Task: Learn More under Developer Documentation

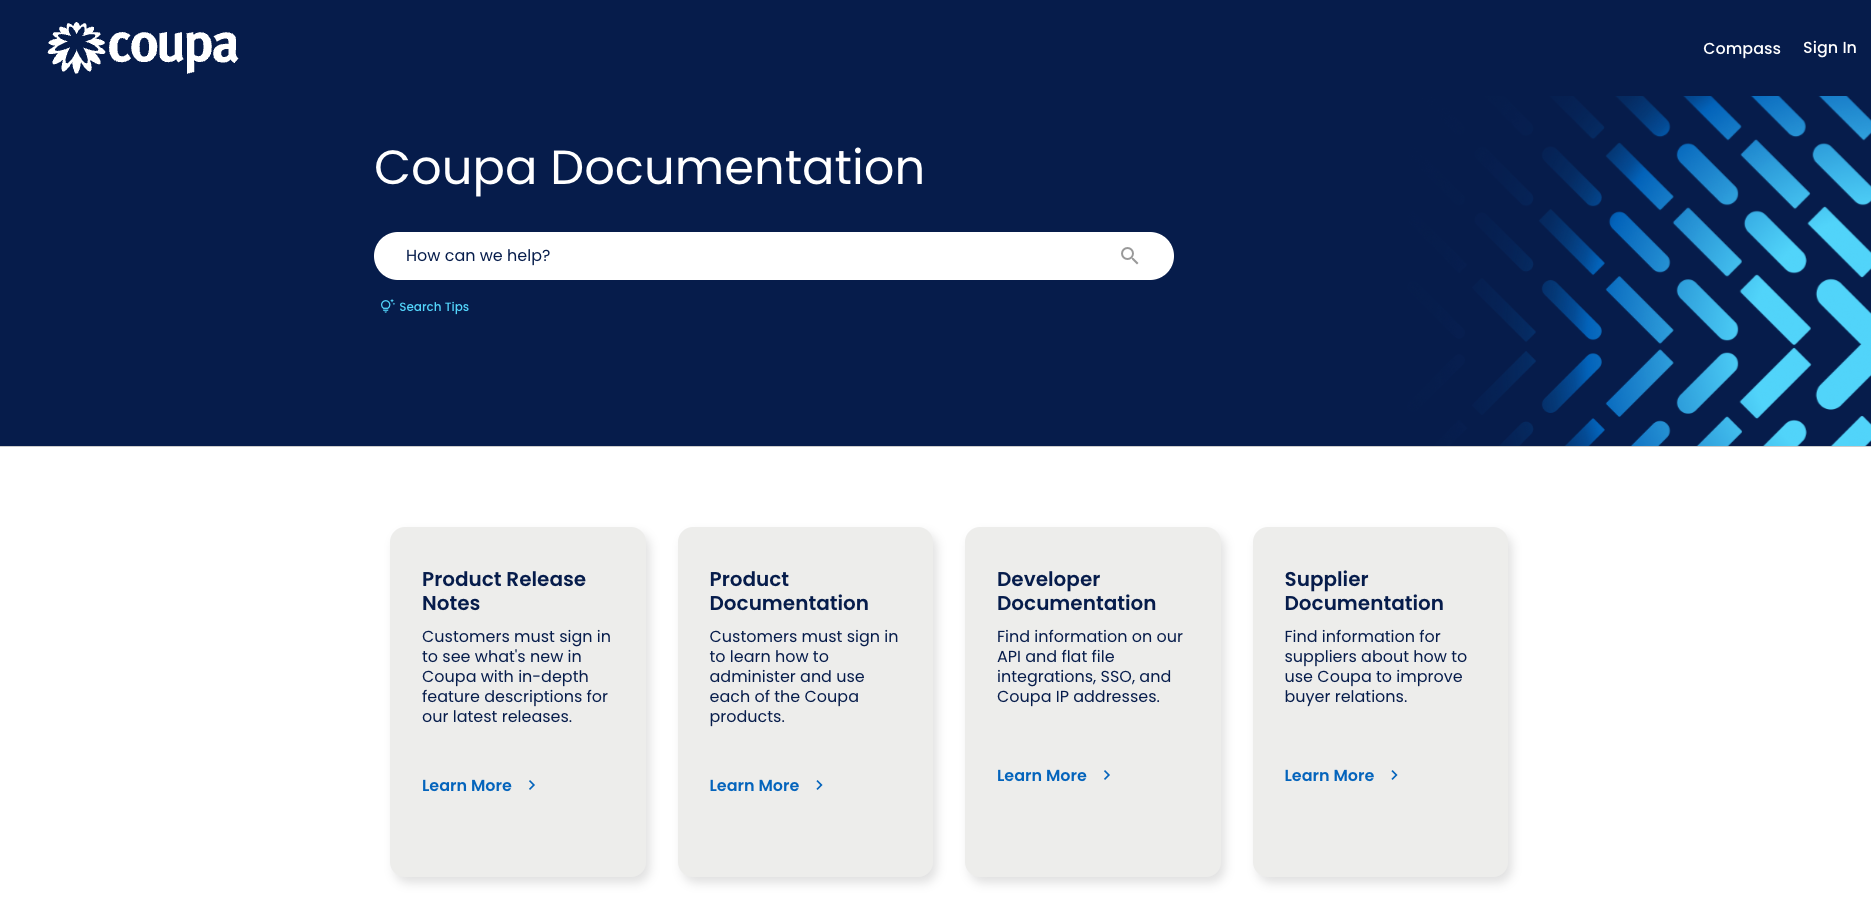Action: pyautogui.click(x=1041, y=775)
